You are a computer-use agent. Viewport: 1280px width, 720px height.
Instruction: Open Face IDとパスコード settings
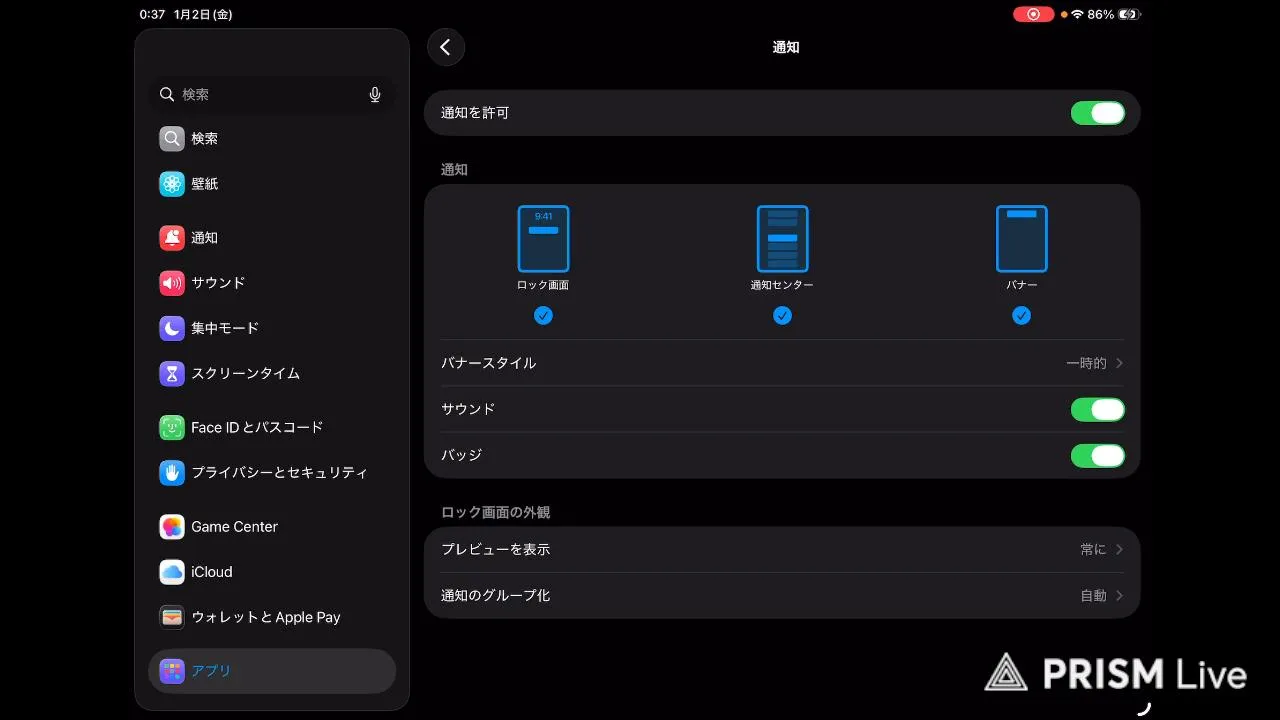[x=257, y=427]
